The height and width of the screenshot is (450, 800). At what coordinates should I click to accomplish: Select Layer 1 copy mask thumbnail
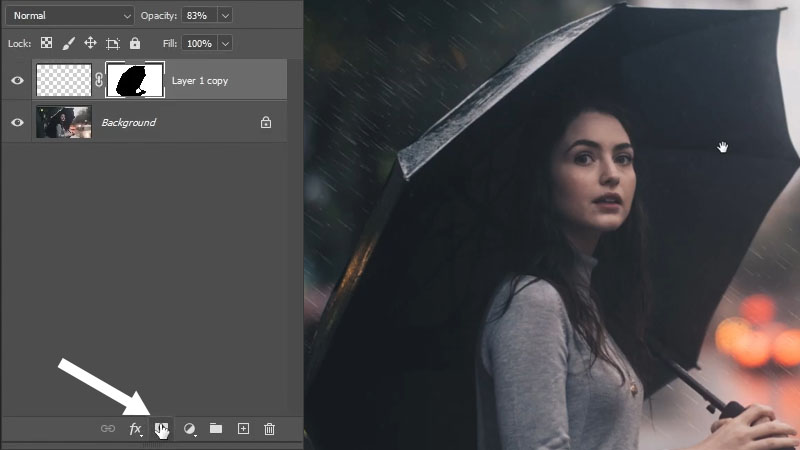[135, 80]
